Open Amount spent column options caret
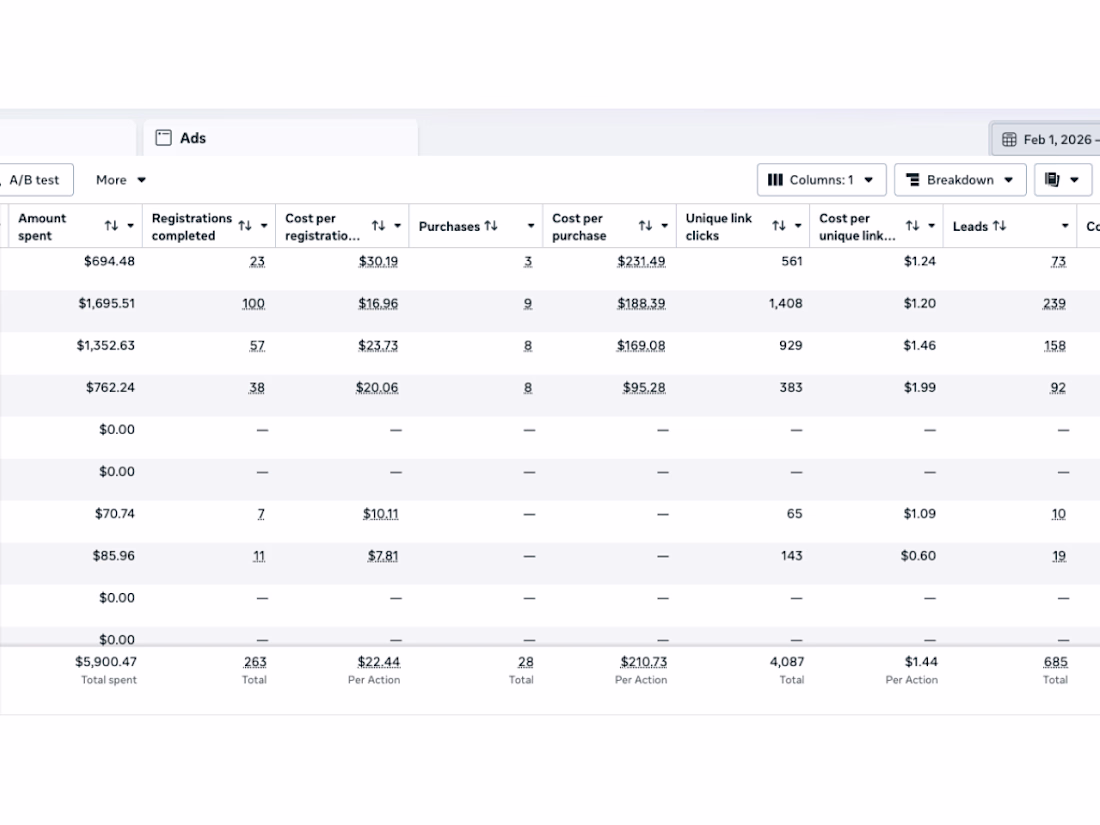This screenshot has width=1100, height=825. click(x=130, y=226)
